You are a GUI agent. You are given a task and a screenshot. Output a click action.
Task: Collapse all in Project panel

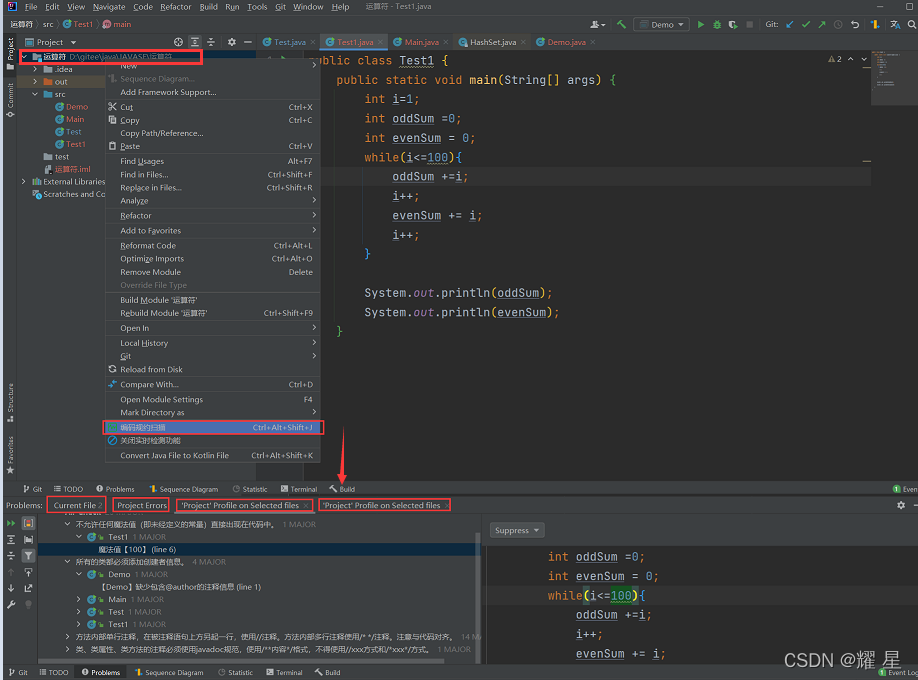(211, 42)
